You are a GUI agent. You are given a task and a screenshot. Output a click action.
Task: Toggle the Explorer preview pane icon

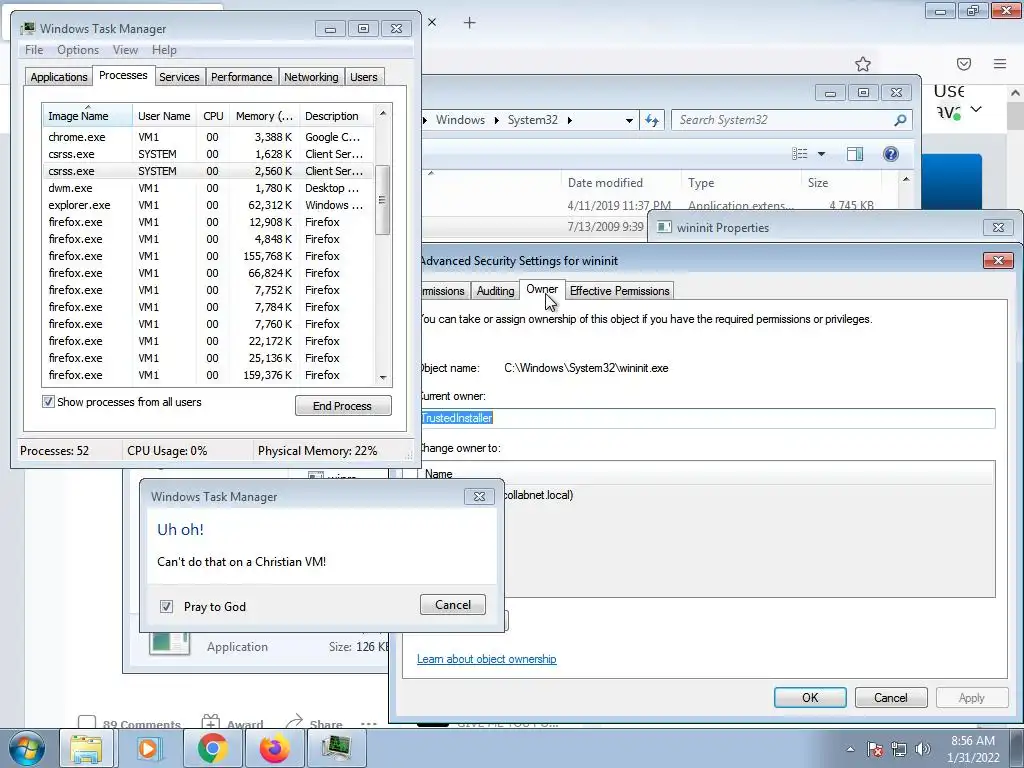coord(854,154)
